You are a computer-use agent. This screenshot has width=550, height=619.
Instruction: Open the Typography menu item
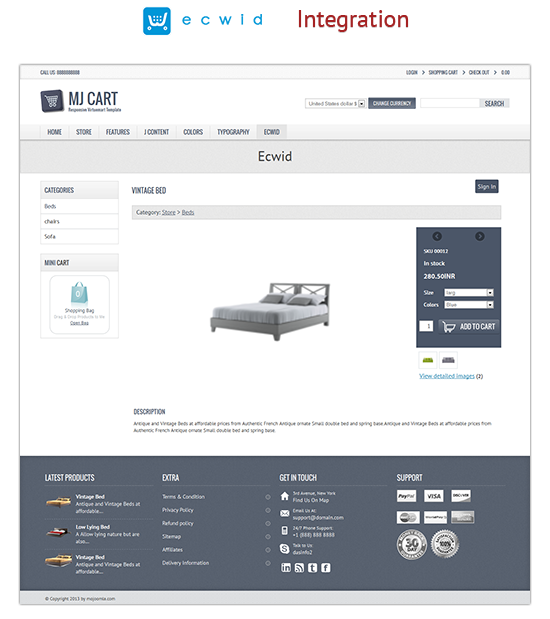(x=233, y=132)
